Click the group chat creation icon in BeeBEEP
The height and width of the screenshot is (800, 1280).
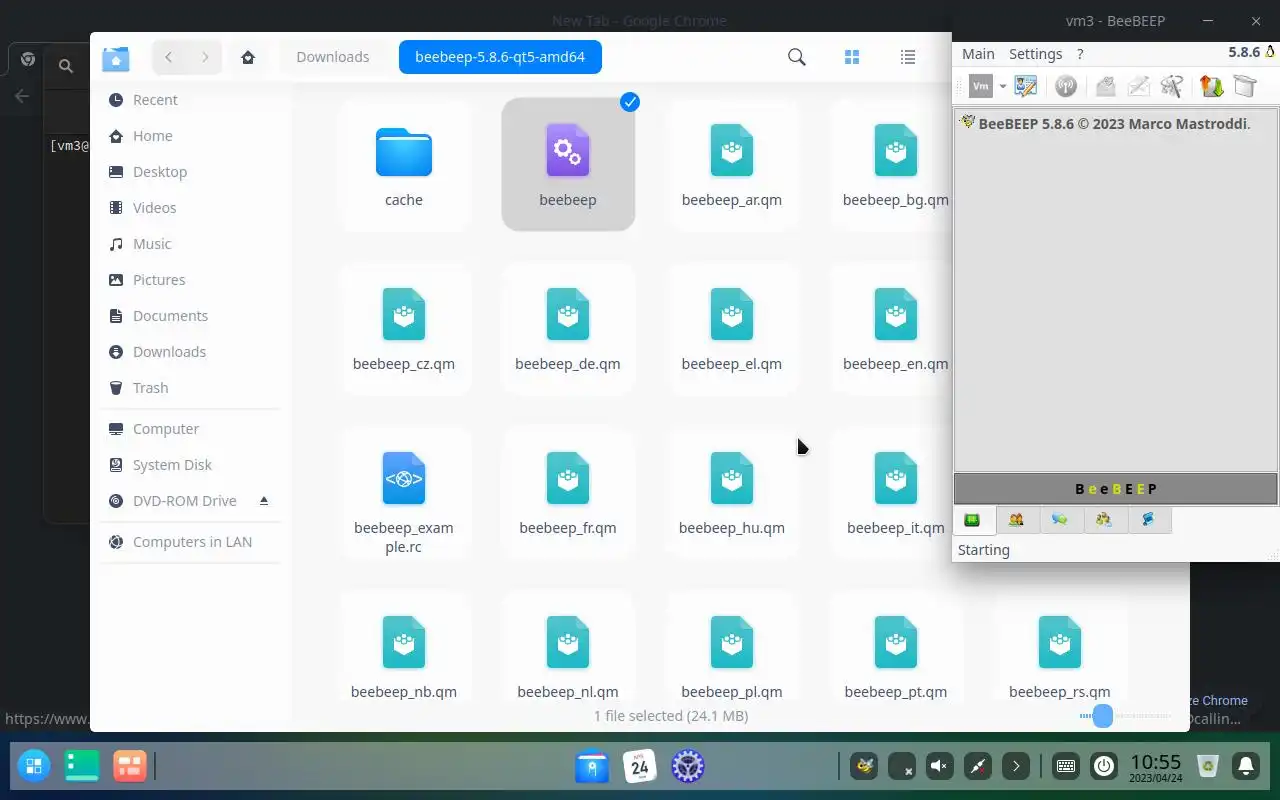coord(1172,86)
